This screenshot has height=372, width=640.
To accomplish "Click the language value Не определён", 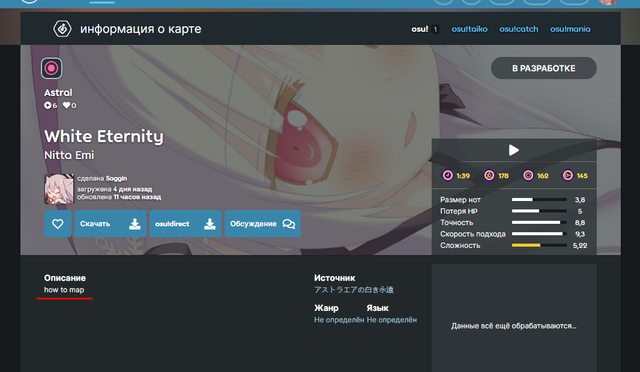I will click(x=392, y=320).
